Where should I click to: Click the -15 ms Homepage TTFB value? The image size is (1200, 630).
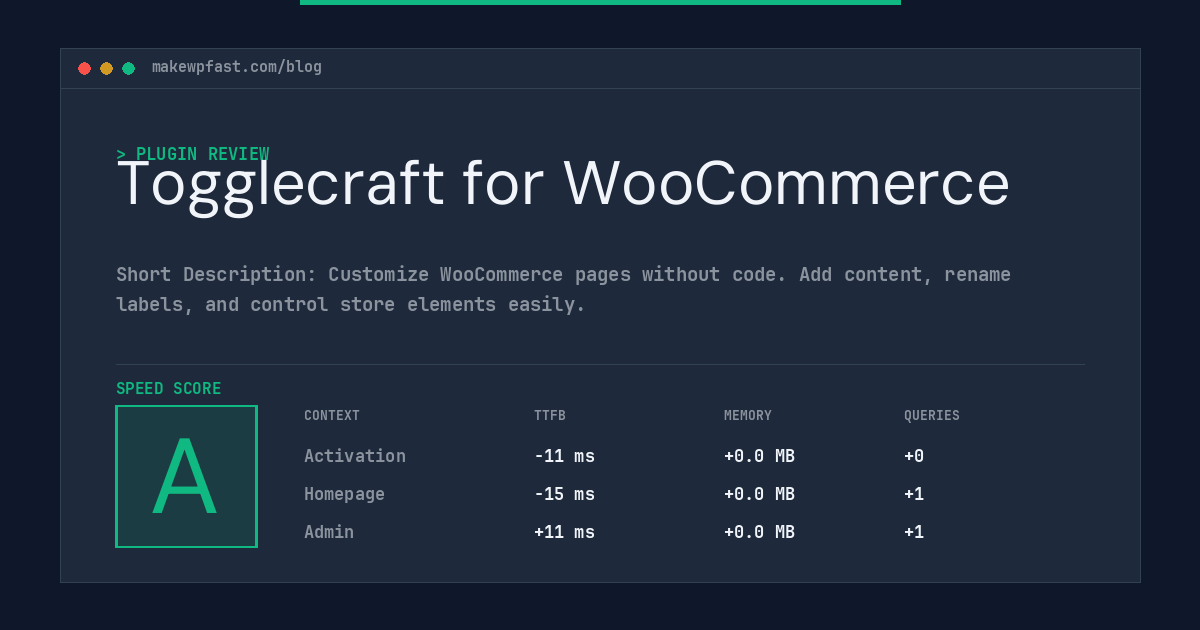coord(564,494)
